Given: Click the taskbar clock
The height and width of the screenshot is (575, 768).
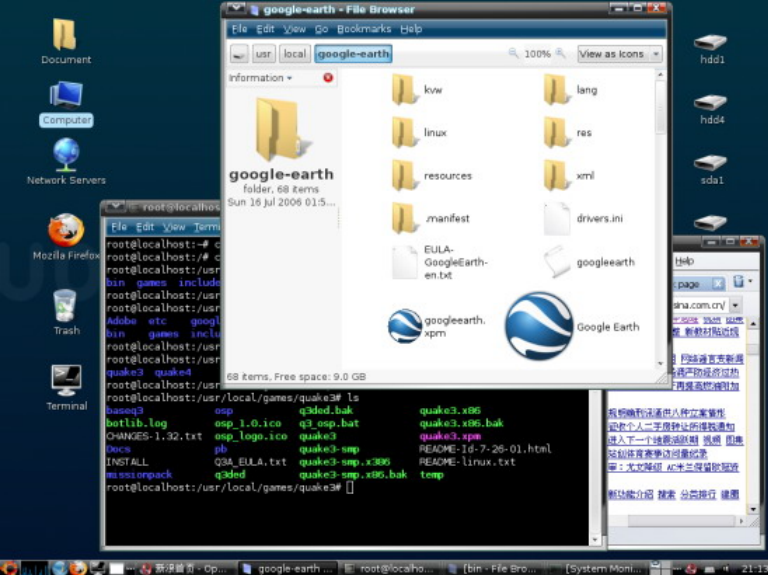Looking at the screenshot, I should (x=754, y=569).
